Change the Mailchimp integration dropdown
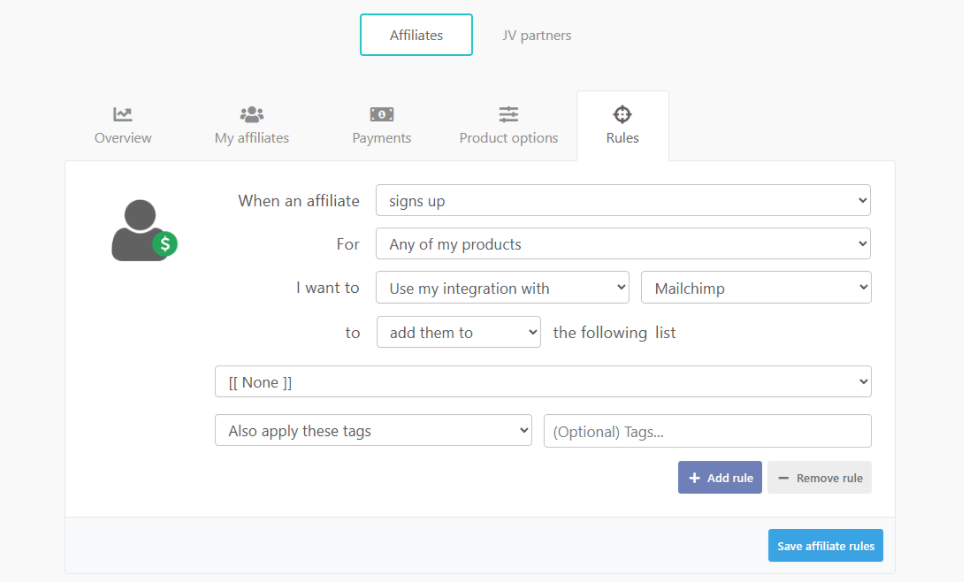Screen dimensions: 964x582 [x=756, y=288]
